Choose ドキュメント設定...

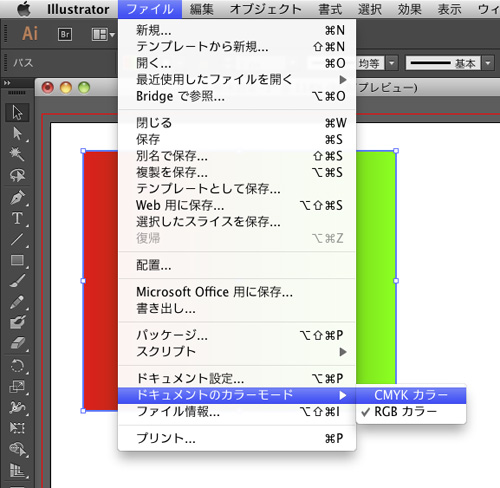pyautogui.click(x=237, y=379)
